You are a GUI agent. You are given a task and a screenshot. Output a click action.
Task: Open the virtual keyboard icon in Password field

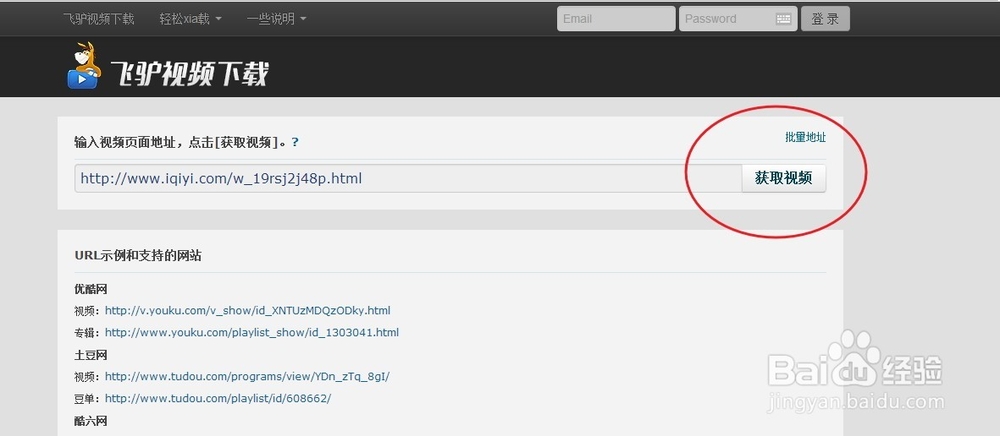tap(784, 19)
